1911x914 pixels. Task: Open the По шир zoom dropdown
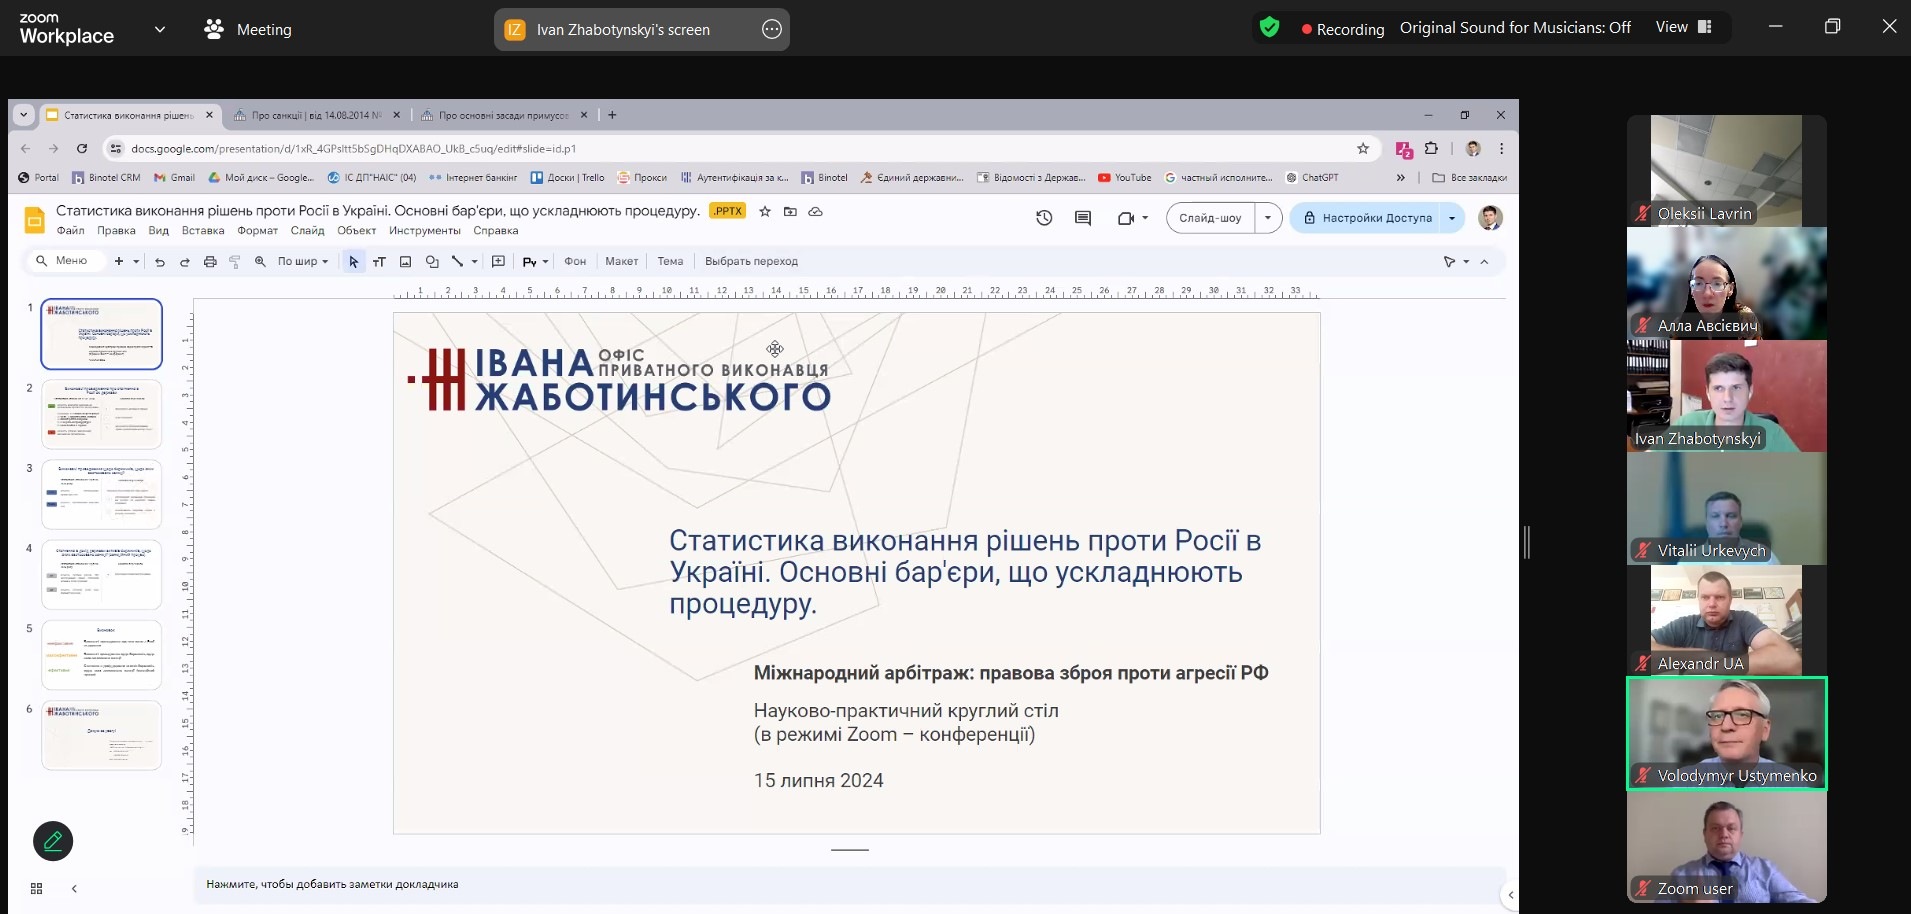pos(302,262)
